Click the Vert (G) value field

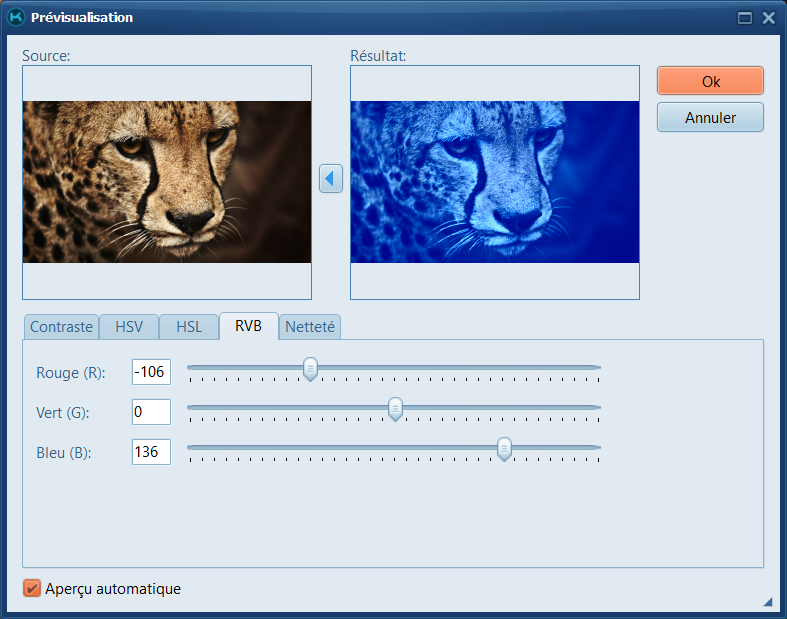coord(151,412)
